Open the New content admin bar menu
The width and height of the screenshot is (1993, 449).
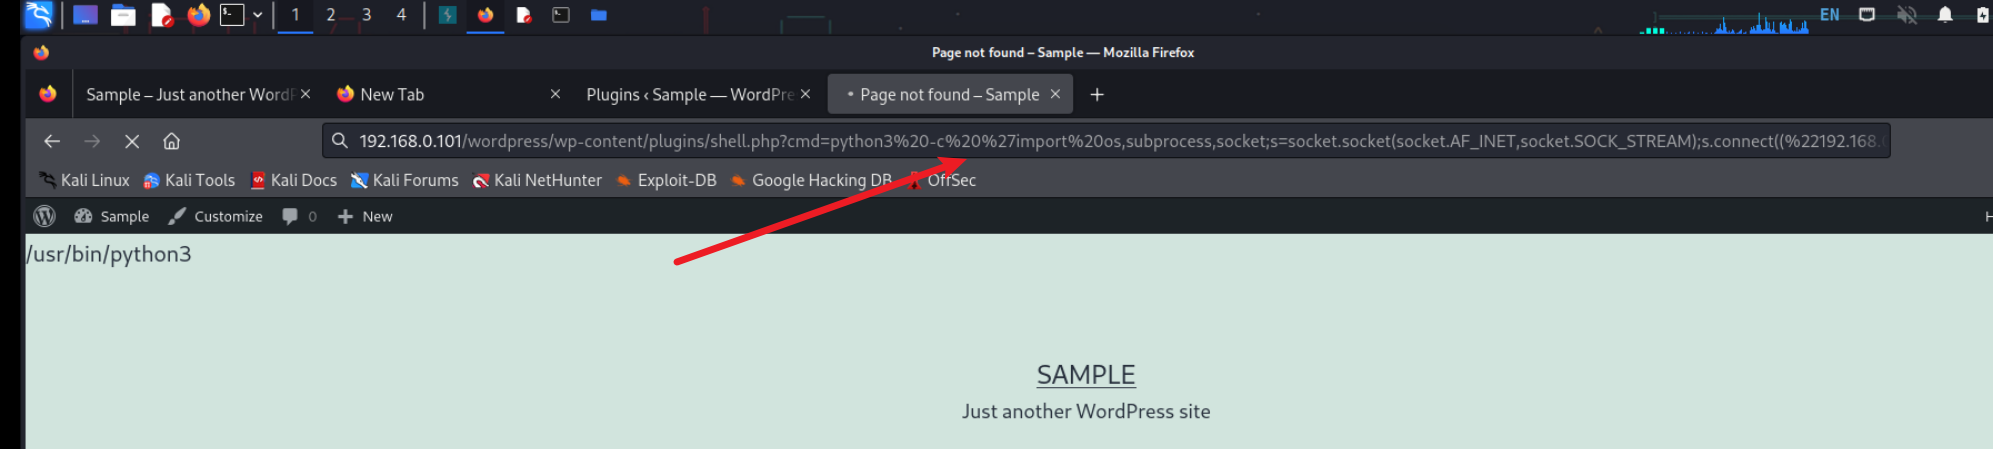coord(365,216)
